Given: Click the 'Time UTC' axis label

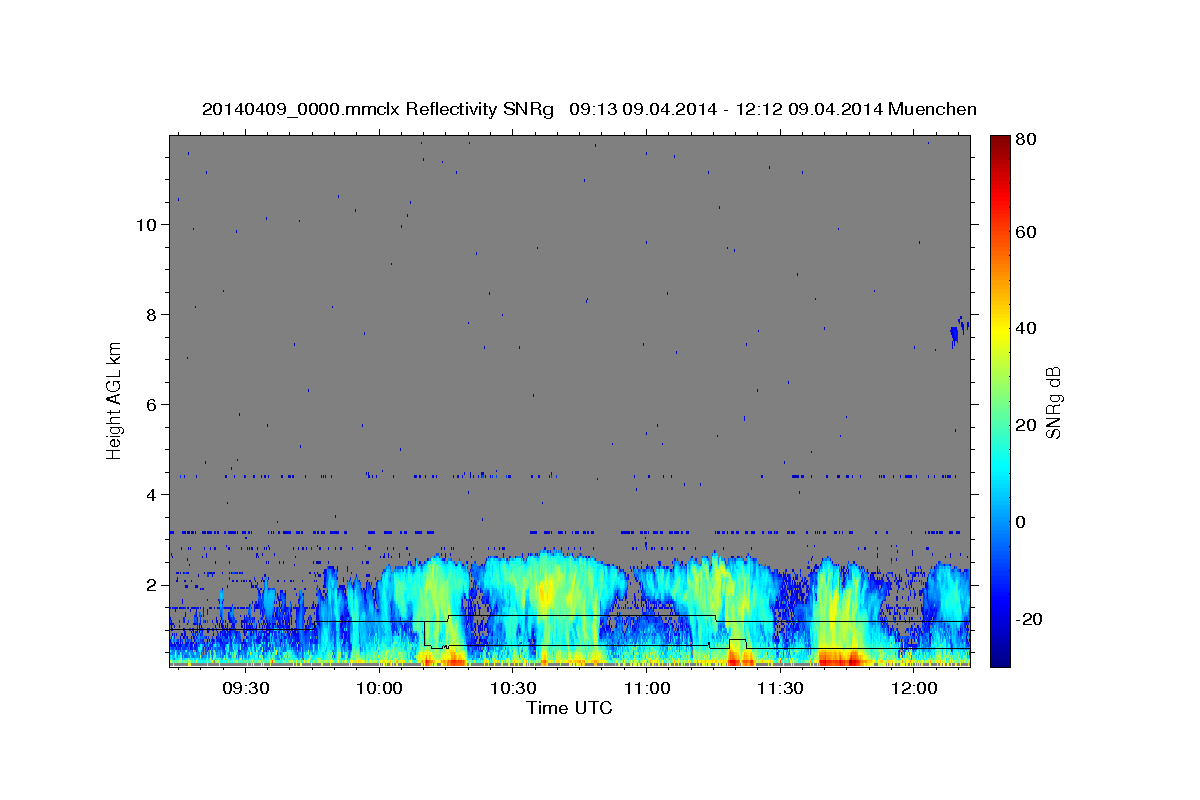Looking at the screenshot, I should [x=569, y=708].
